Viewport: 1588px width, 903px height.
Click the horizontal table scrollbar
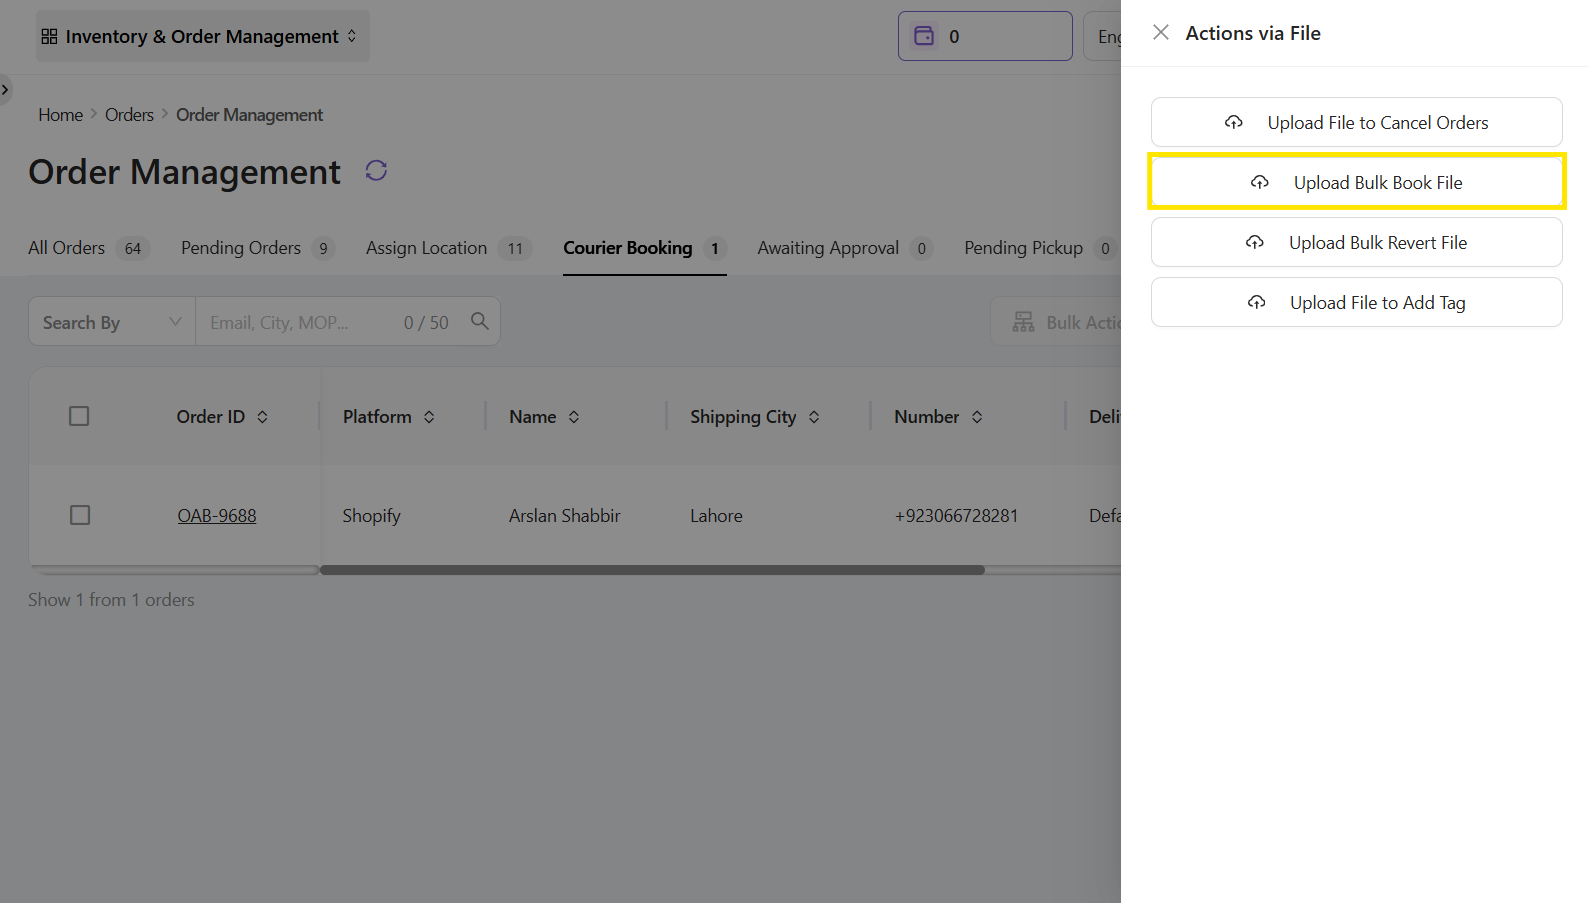pyautogui.click(x=651, y=570)
